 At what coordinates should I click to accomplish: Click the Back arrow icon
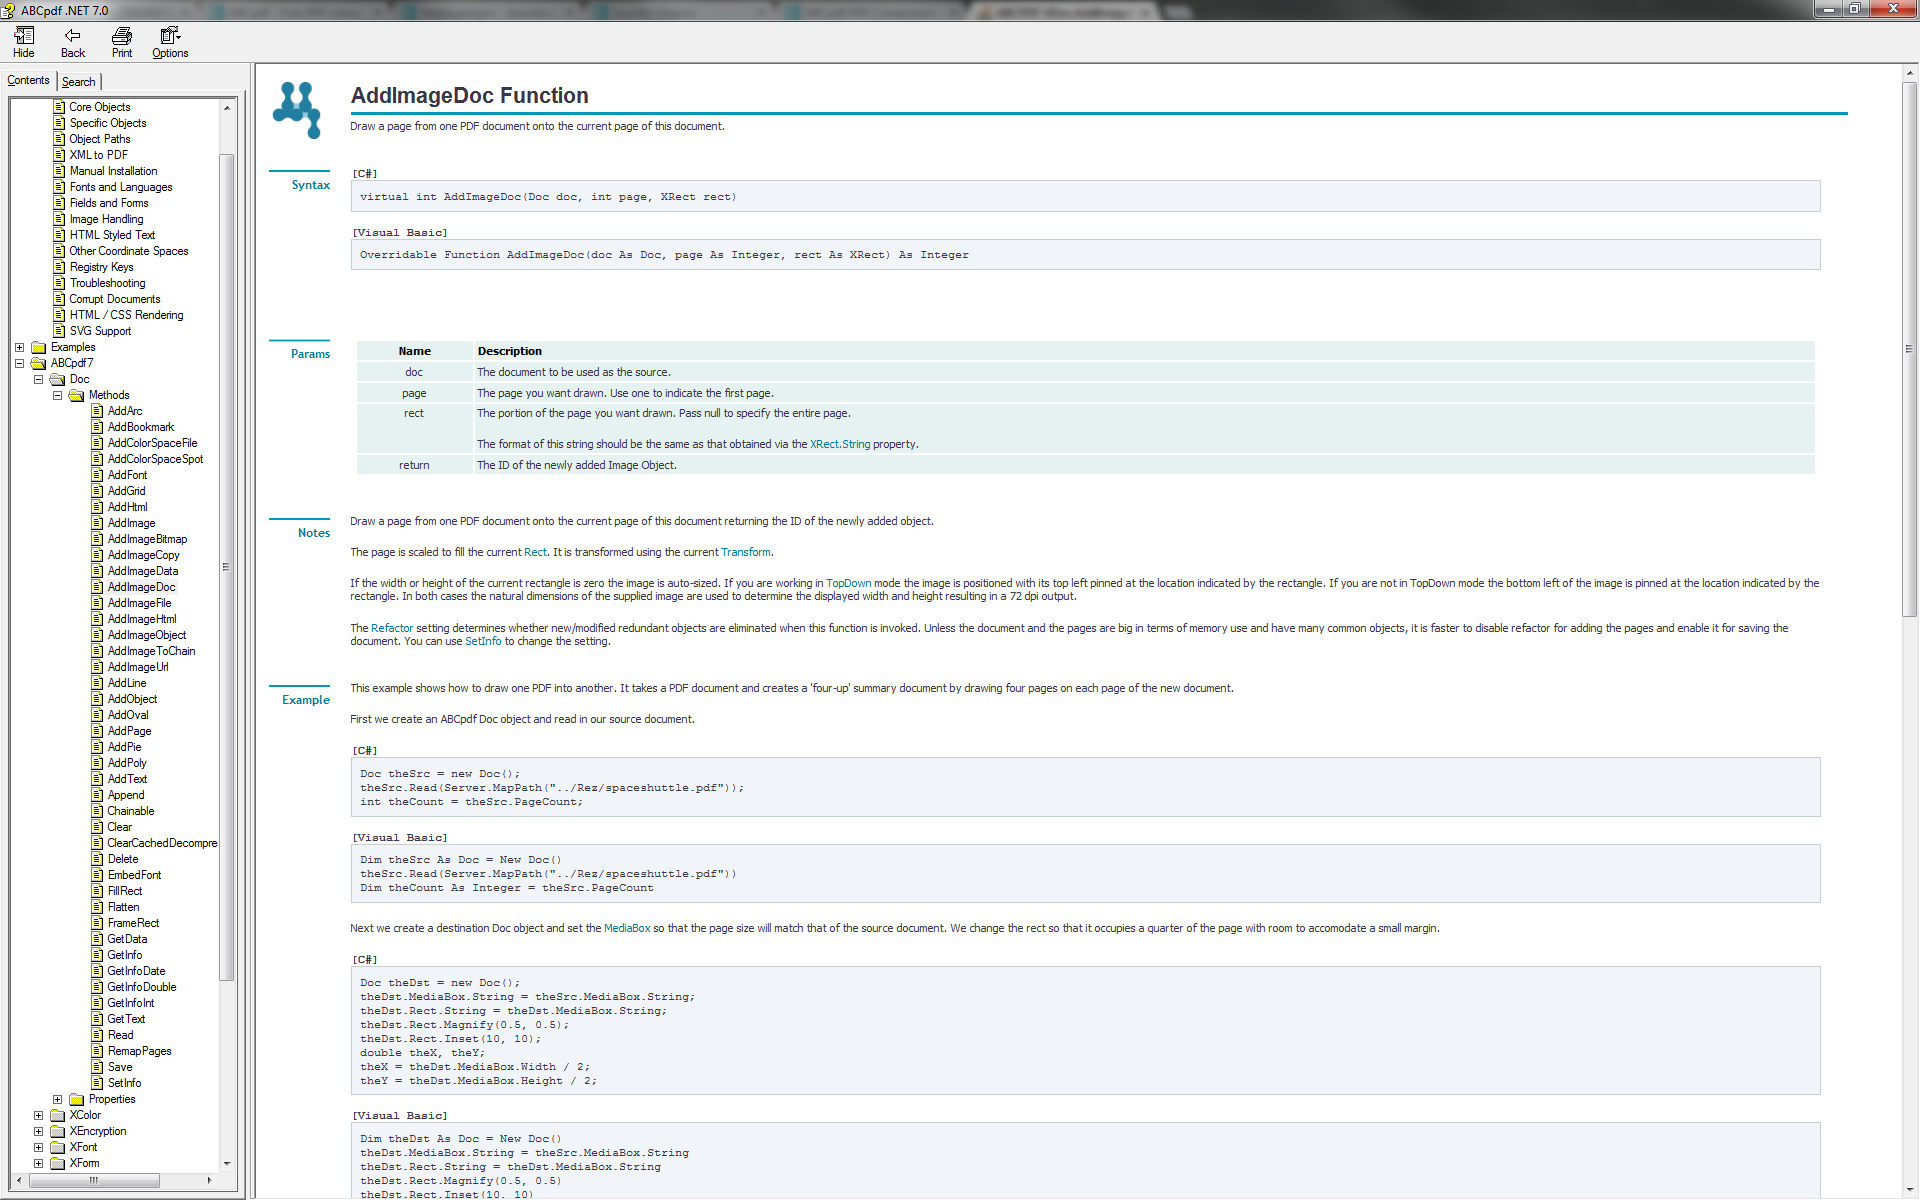pos(72,36)
